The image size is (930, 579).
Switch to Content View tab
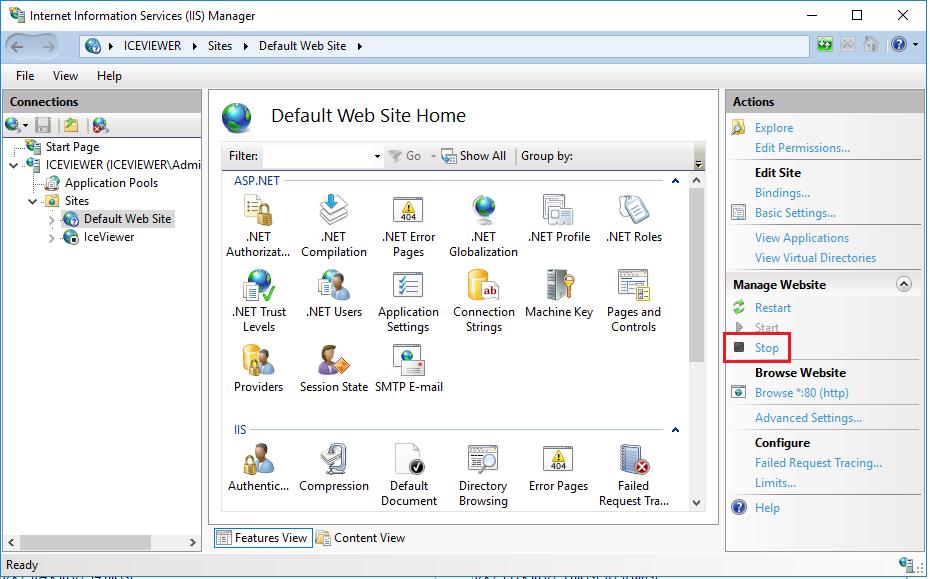tap(361, 538)
